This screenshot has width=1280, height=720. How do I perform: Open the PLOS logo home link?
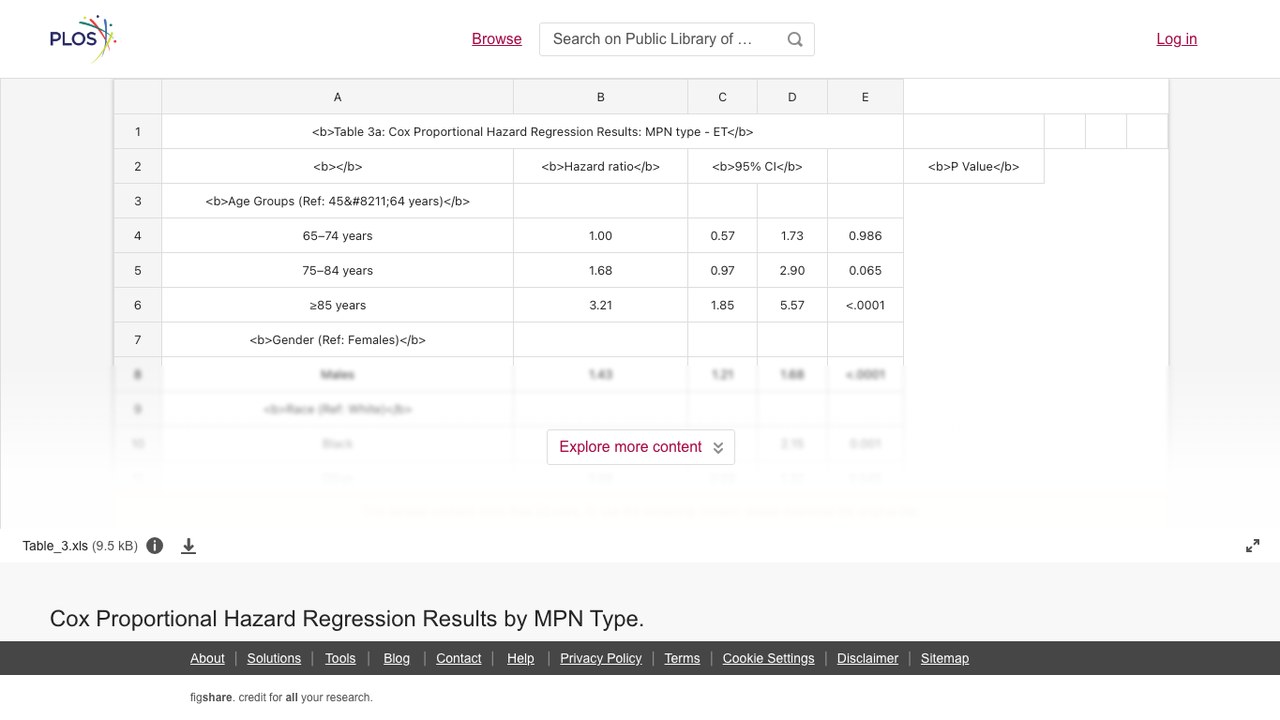click(83, 39)
